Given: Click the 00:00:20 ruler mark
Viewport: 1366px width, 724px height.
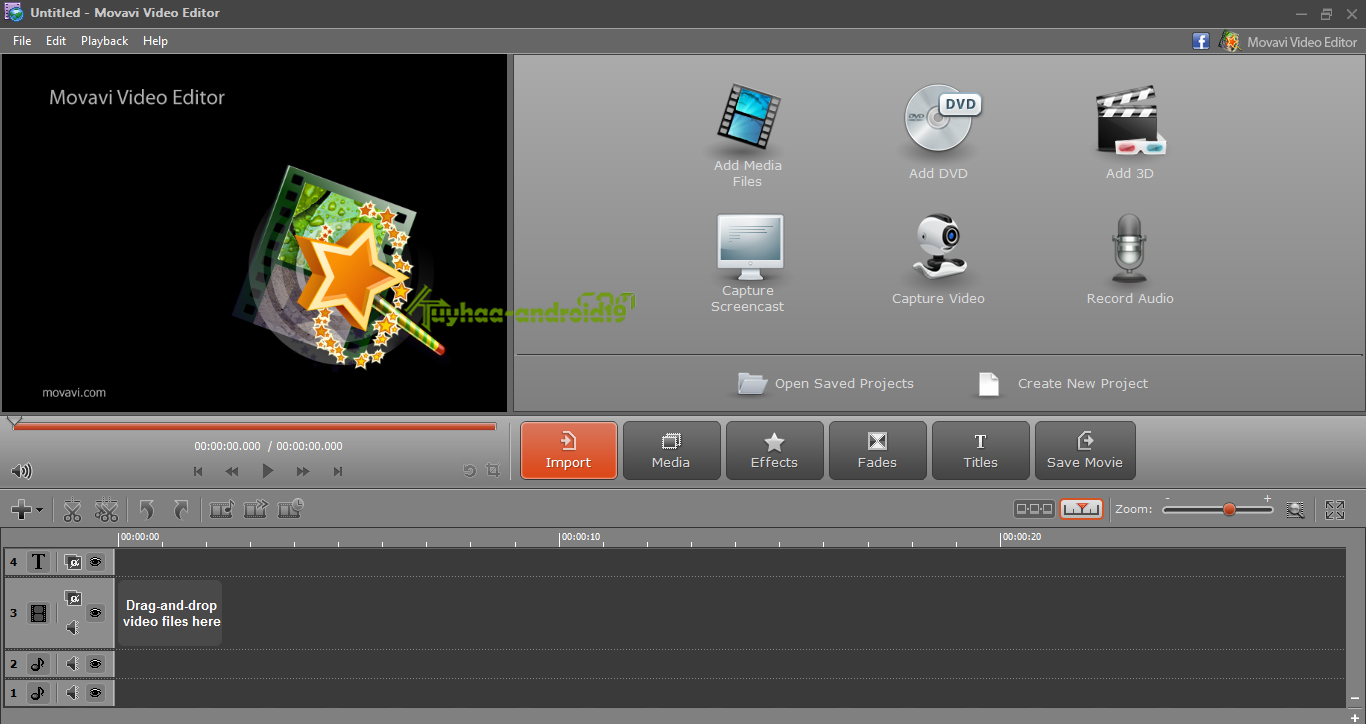Looking at the screenshot, I should point(1021,537).
